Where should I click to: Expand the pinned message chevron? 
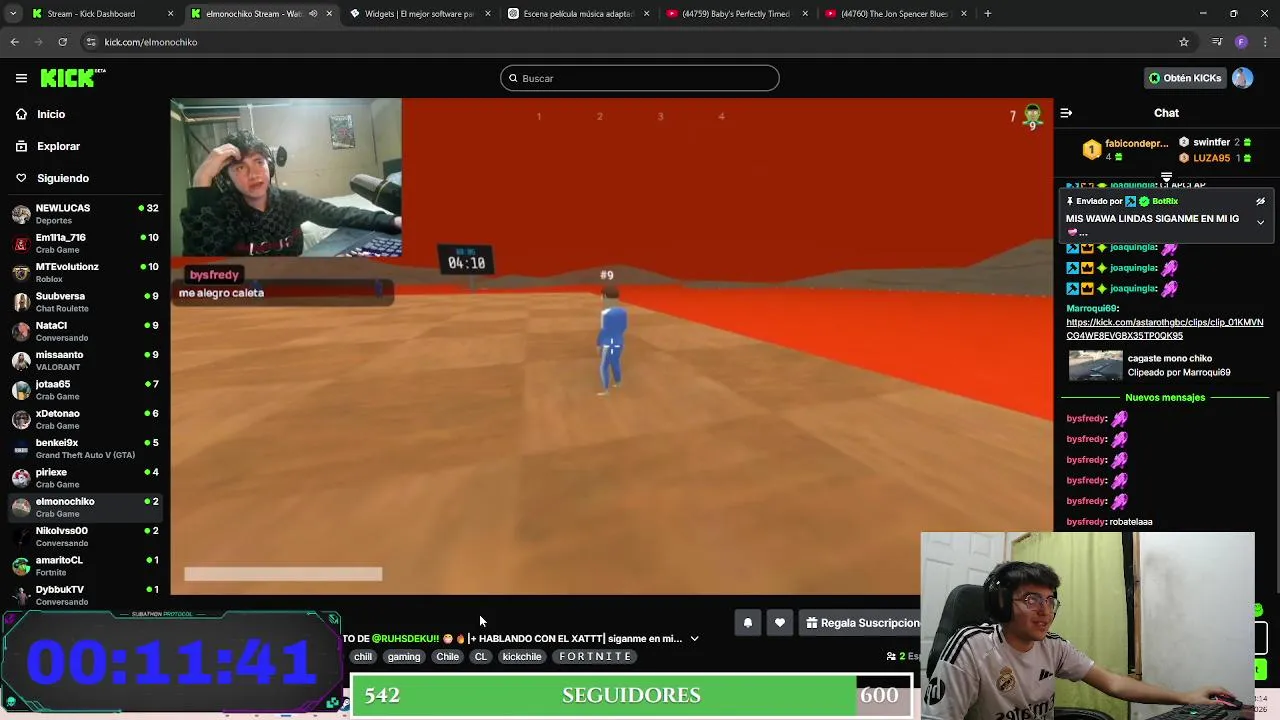point(1260,222)
